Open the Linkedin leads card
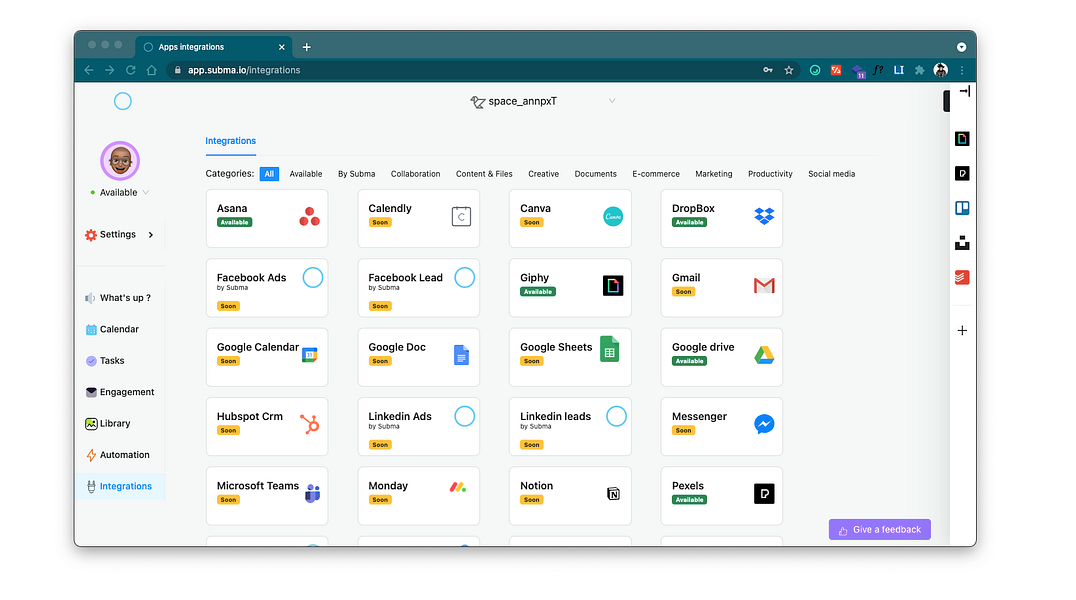This screenshot has width=1076, height=600. point(570,426)
